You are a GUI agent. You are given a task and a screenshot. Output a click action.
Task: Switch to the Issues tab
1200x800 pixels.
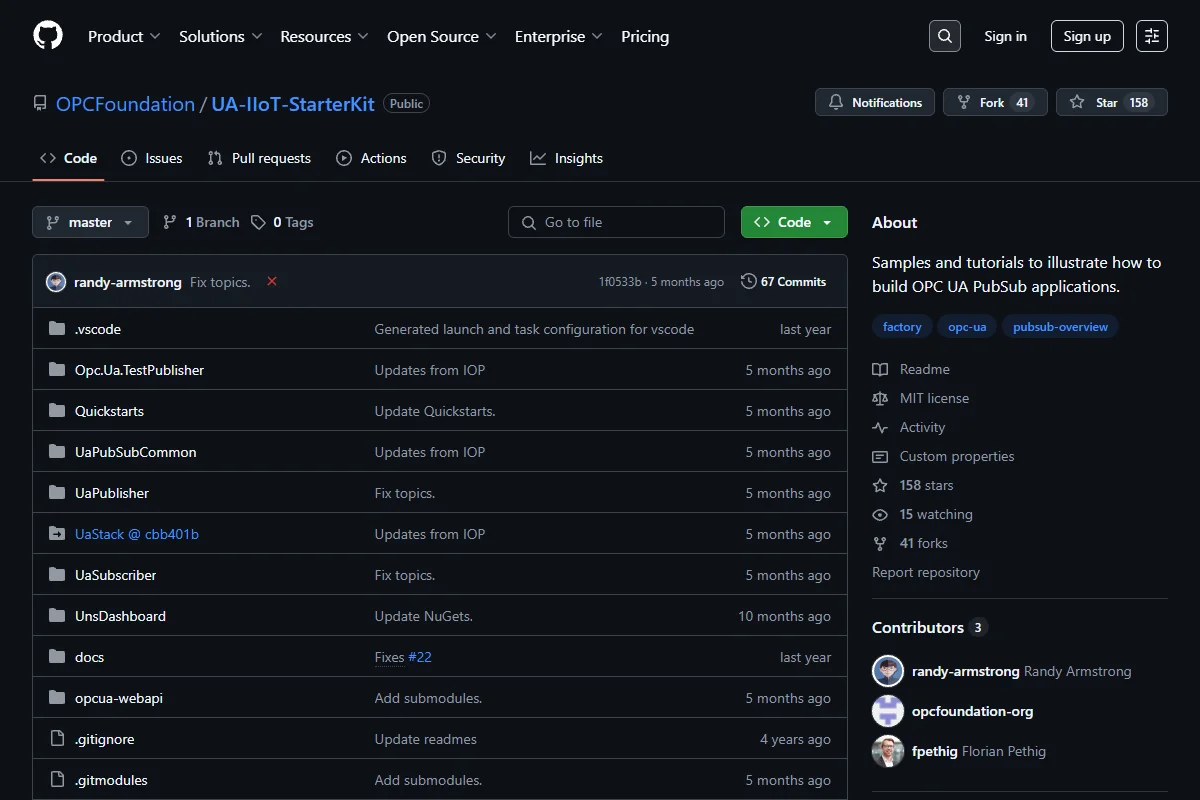pyautogui.click(x=152, y=158)
